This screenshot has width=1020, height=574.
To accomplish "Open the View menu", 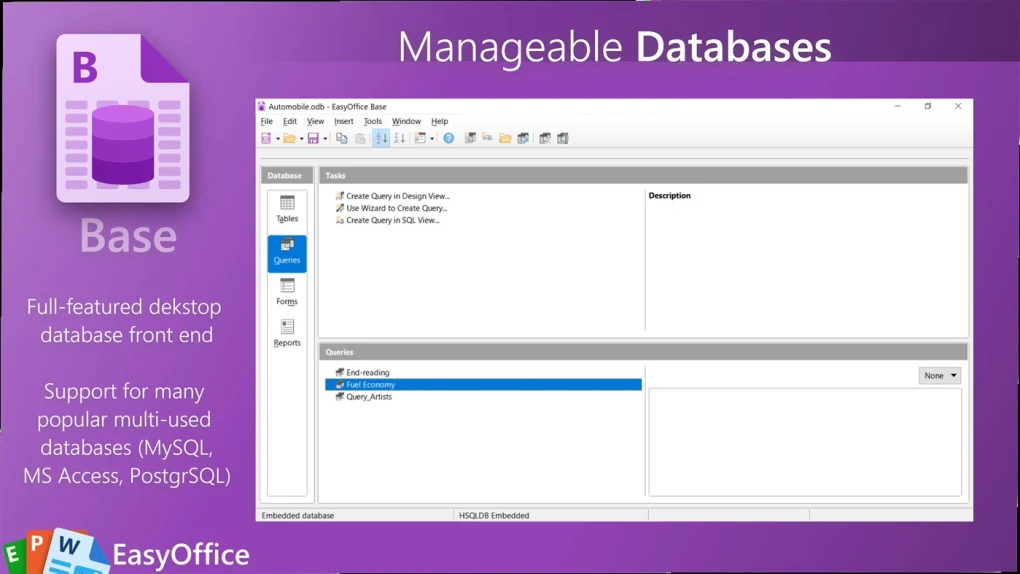I will click(x=315, y=121).
